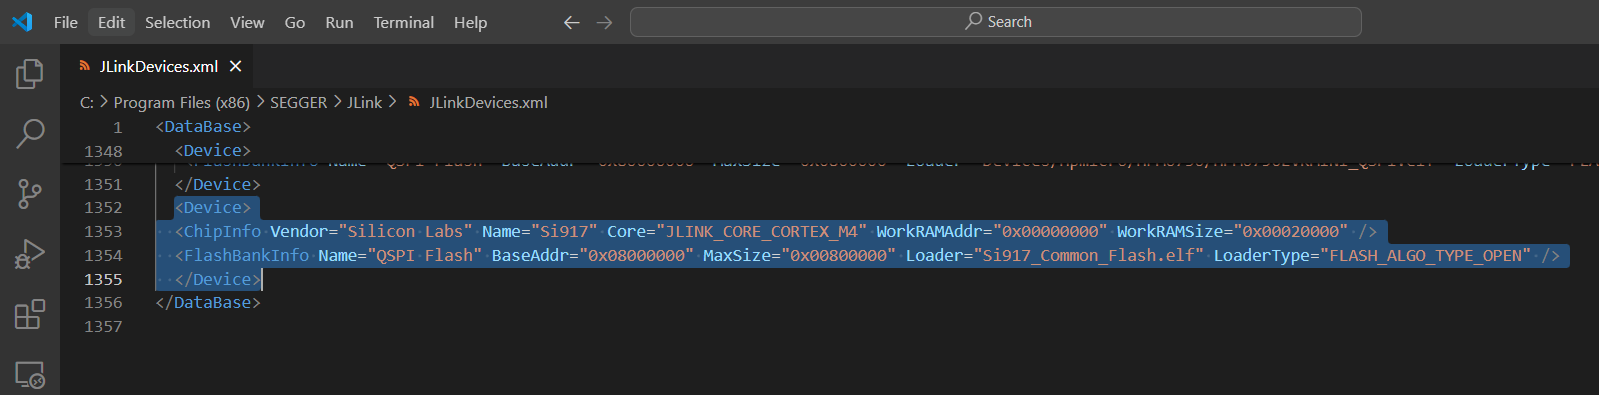Close the JLinkDevices.xml tab
The image size is (1599, 395).
[x=236, y=66]
